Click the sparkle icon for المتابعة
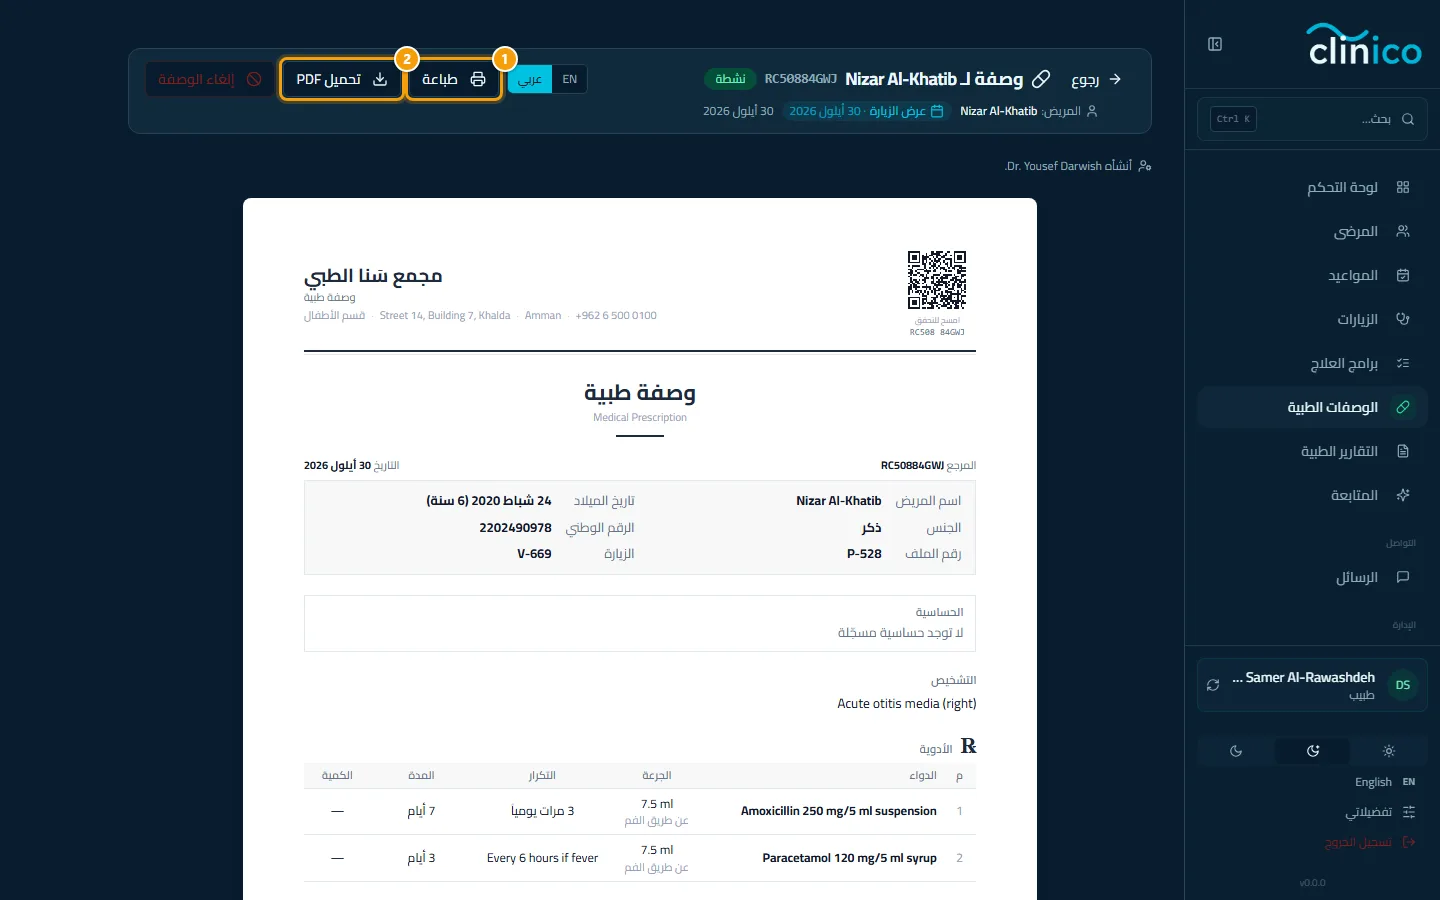The image size is (1440, 900). pos(1403,495)
